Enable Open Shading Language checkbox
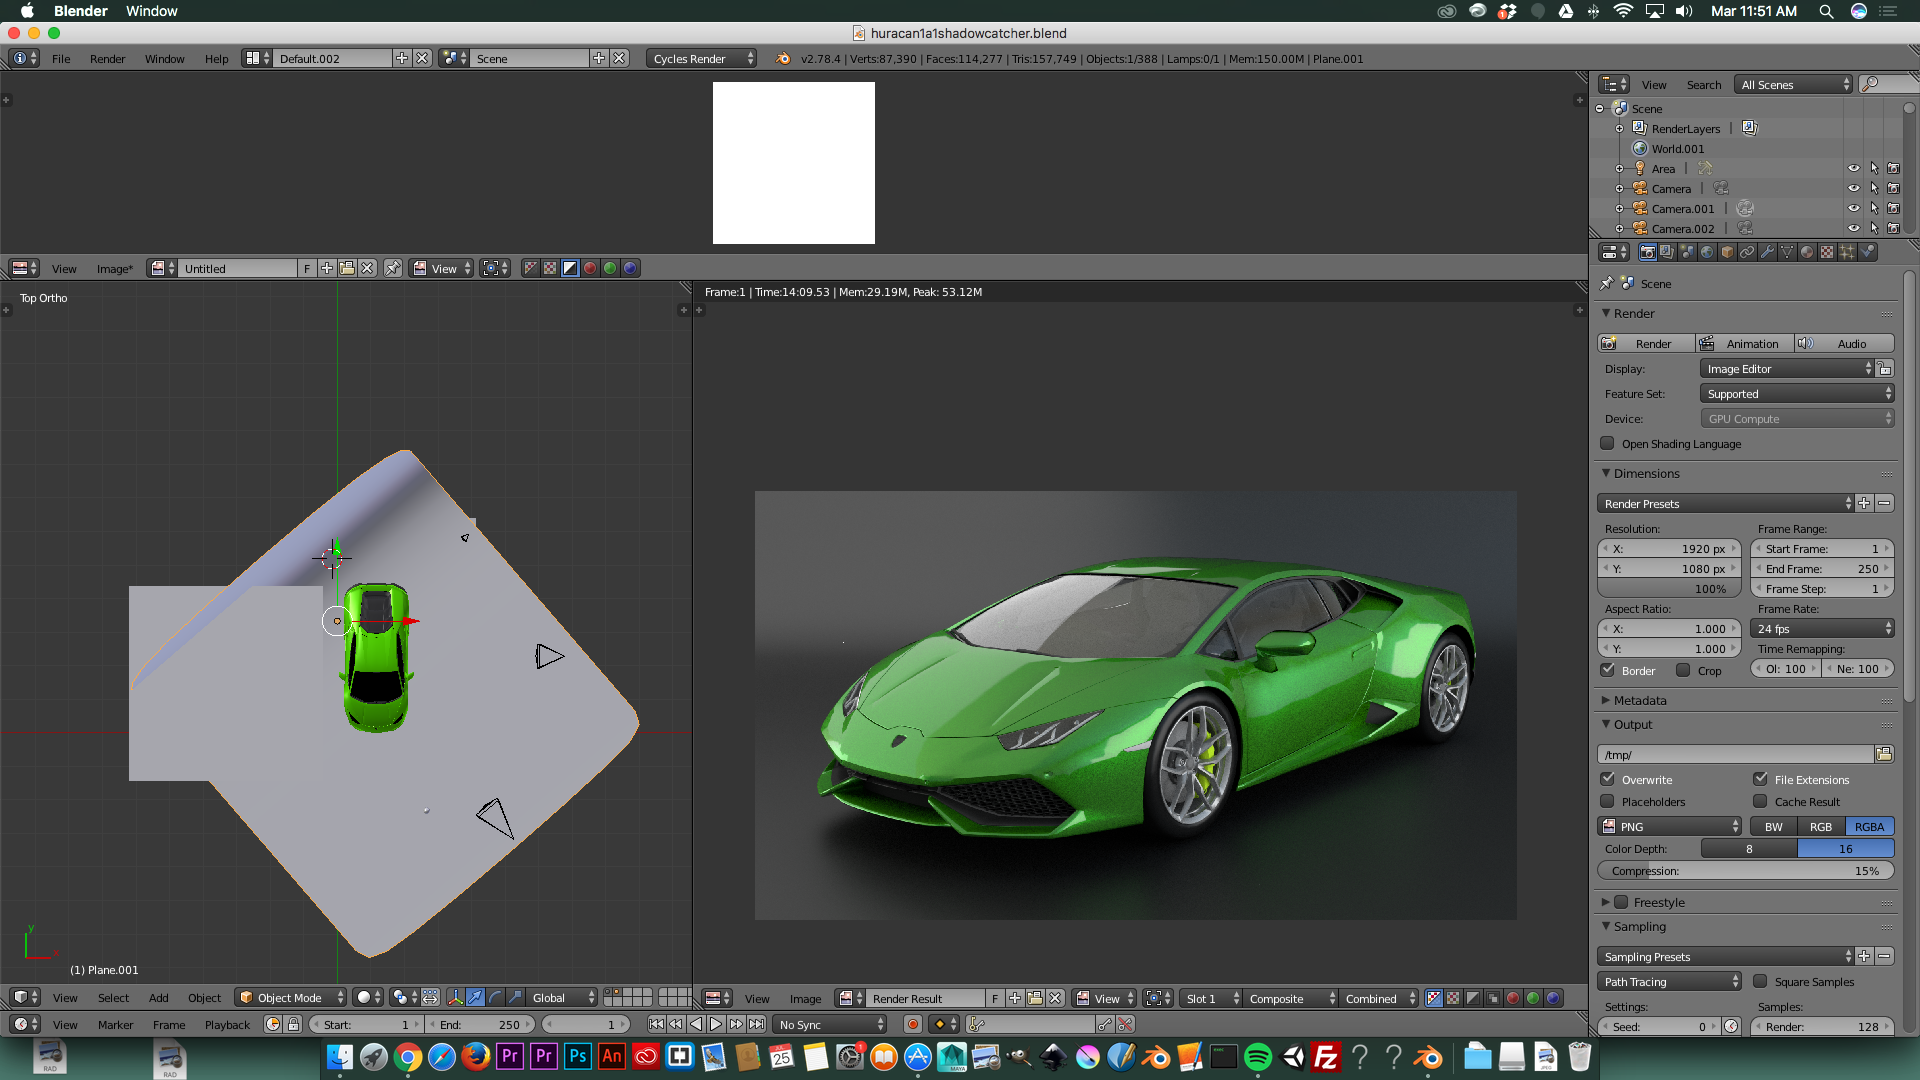 pyautogui.click(x=1608, y=443)
